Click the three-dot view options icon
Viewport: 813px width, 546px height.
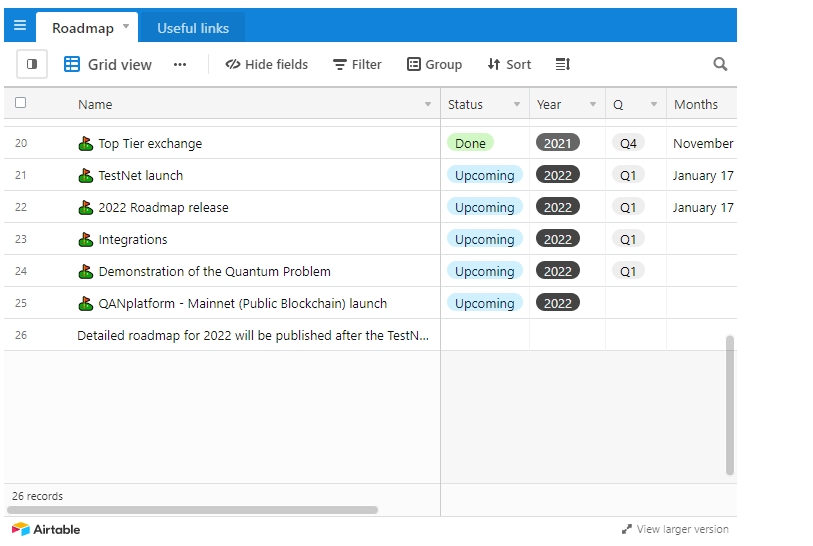click(x=180, y=64)
